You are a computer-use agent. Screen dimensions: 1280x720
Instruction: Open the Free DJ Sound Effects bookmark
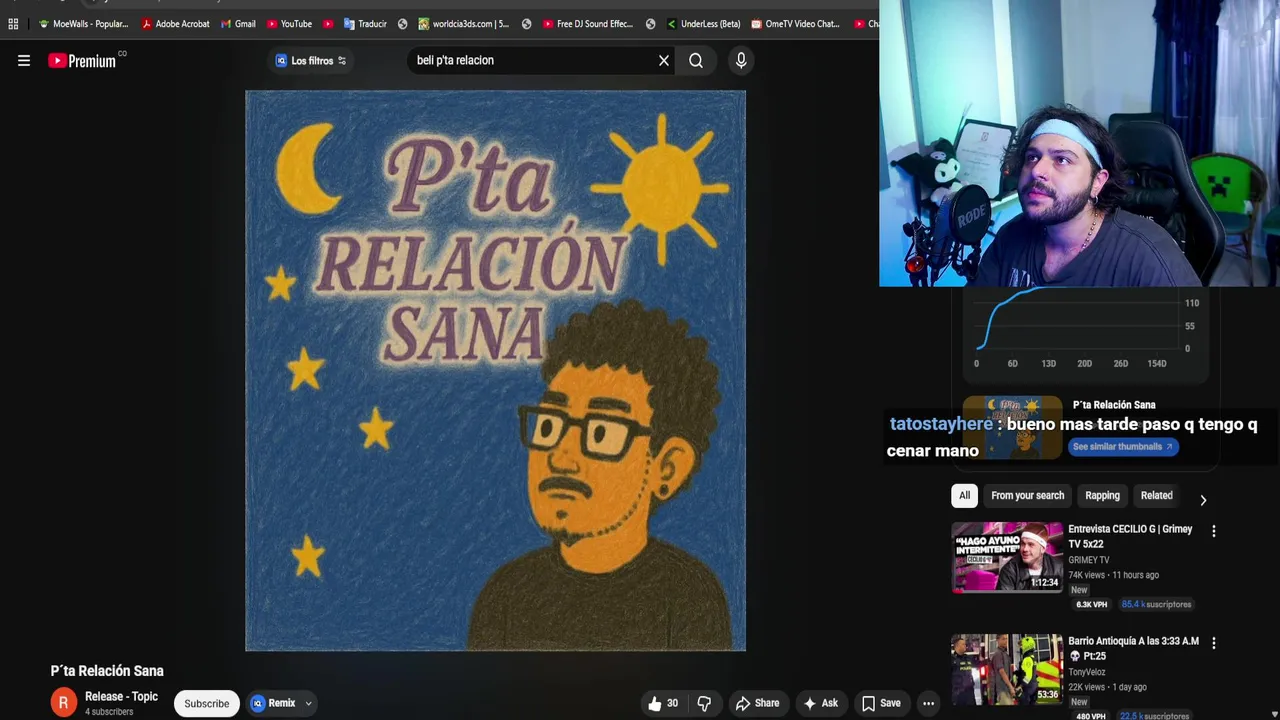(588, 24)
